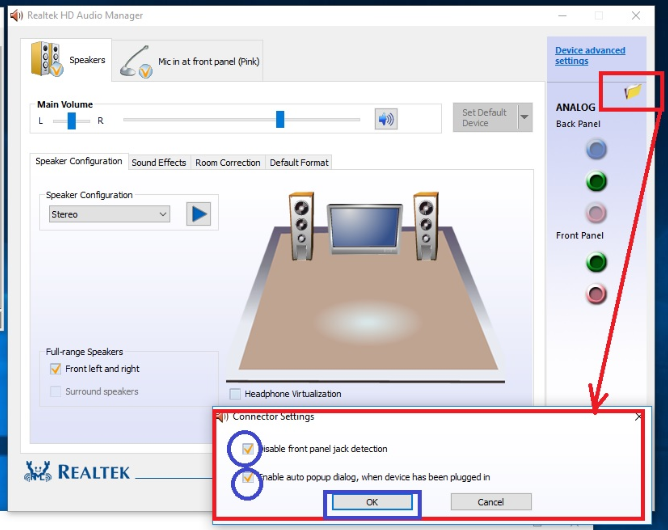Switch to Mic in at front panel tab
The width and height of the screenshot is (668, 530).
(x=188, y=61)
